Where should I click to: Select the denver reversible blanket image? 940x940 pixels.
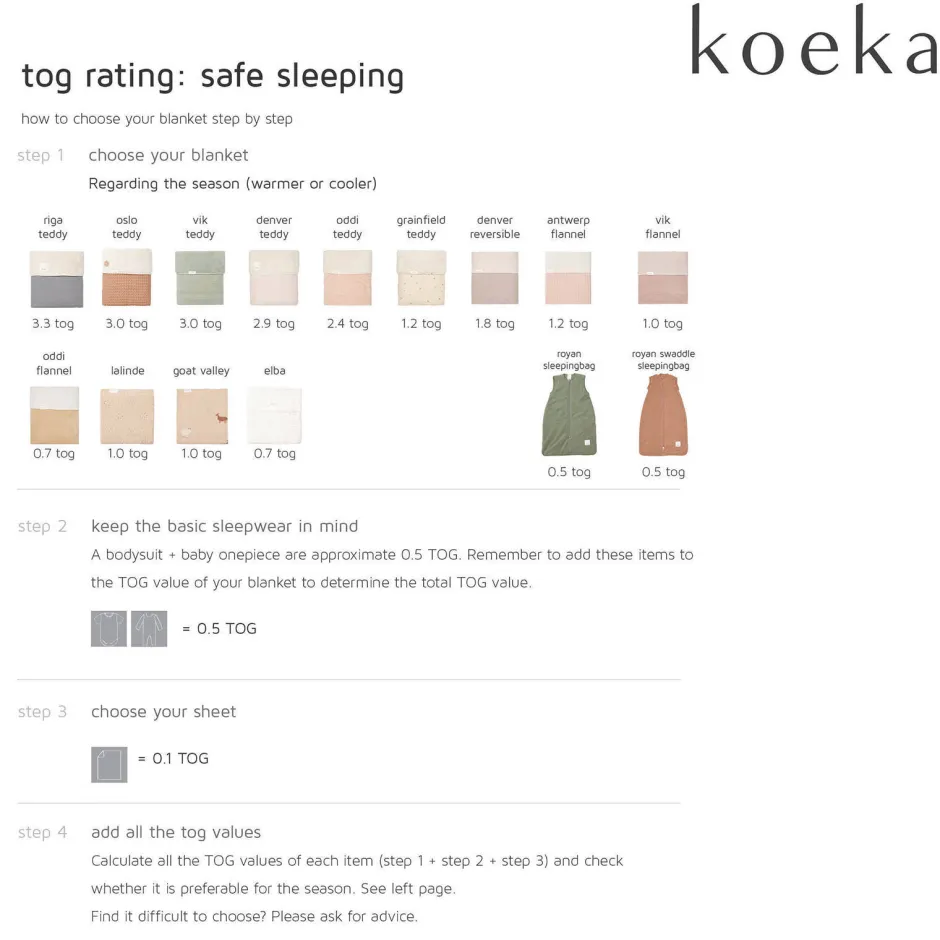pos(495,278)
